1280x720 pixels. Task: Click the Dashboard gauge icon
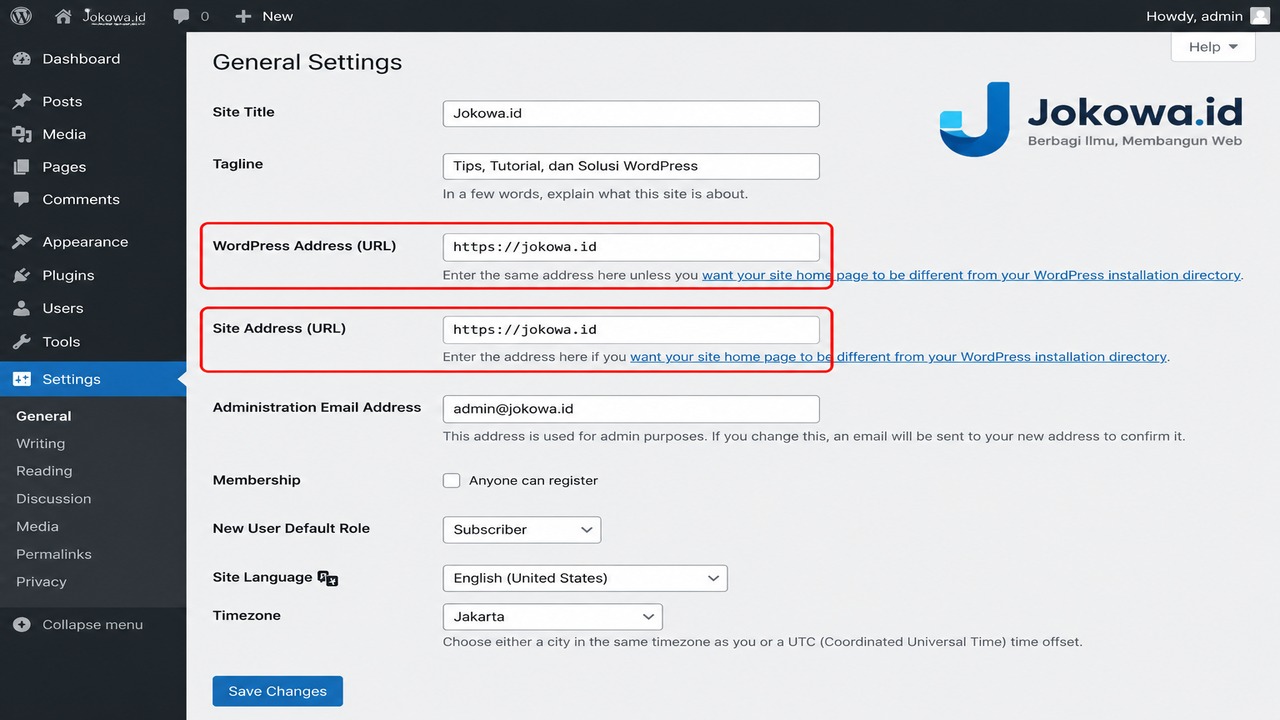coord(21,59)
